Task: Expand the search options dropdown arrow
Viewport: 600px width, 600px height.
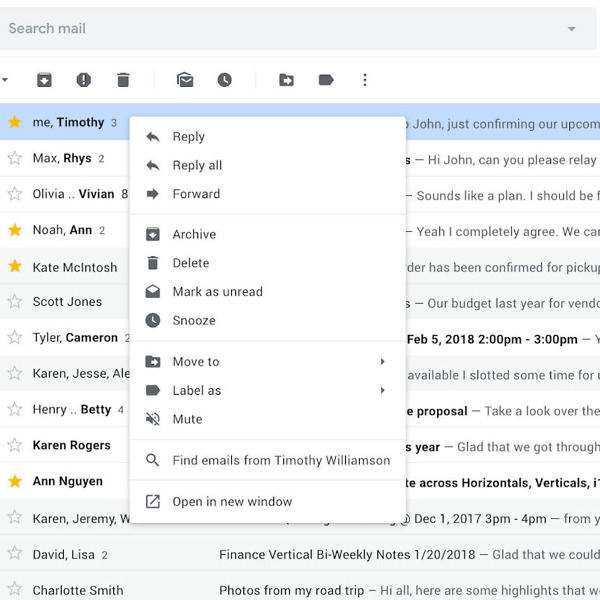Action: [572, 29]
